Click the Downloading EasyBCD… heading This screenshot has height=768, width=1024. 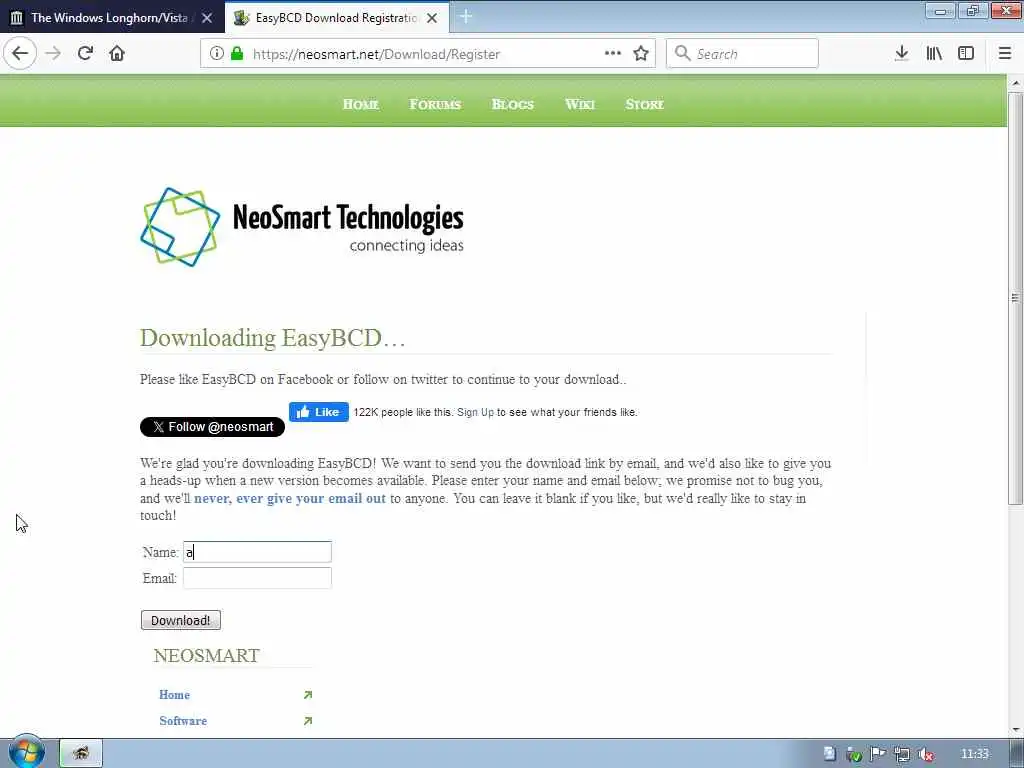coord(273,338)
